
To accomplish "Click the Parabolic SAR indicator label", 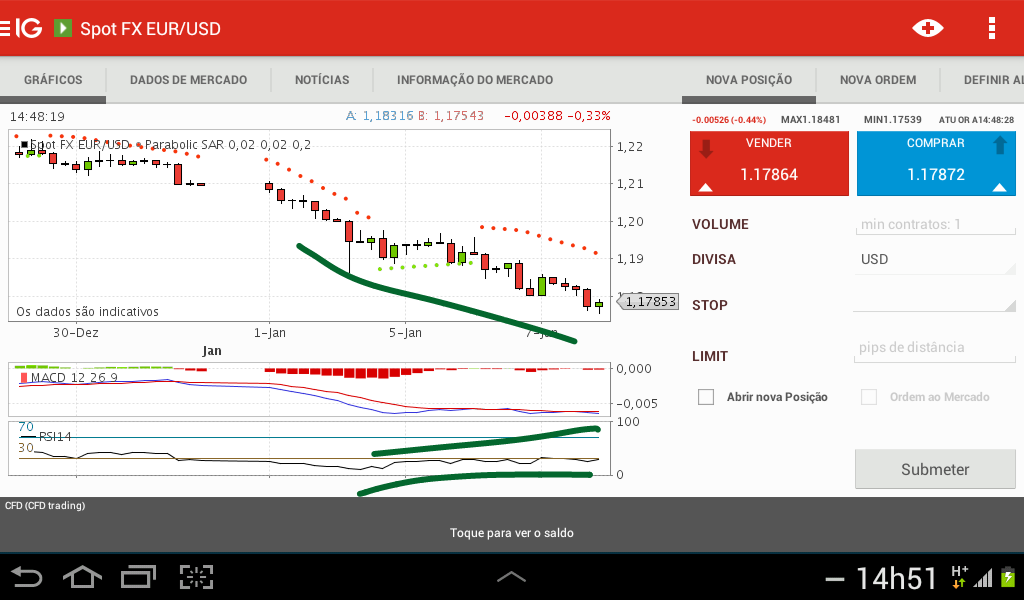I will click(227, 144).
